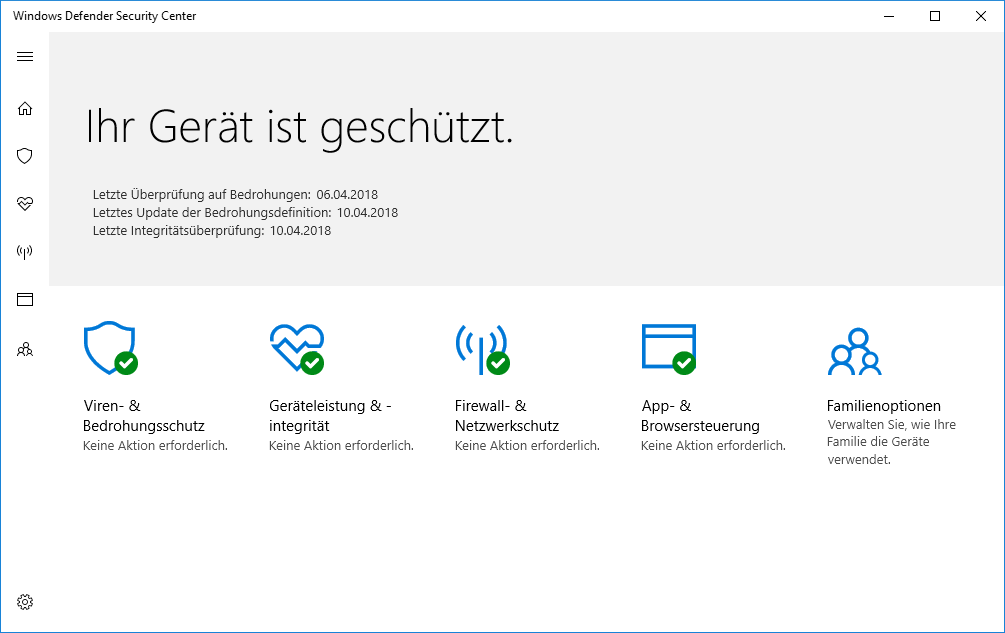
Task: Click 'Letztes Update der Bedrohungsdefinition' line
Action: (245, 212)
